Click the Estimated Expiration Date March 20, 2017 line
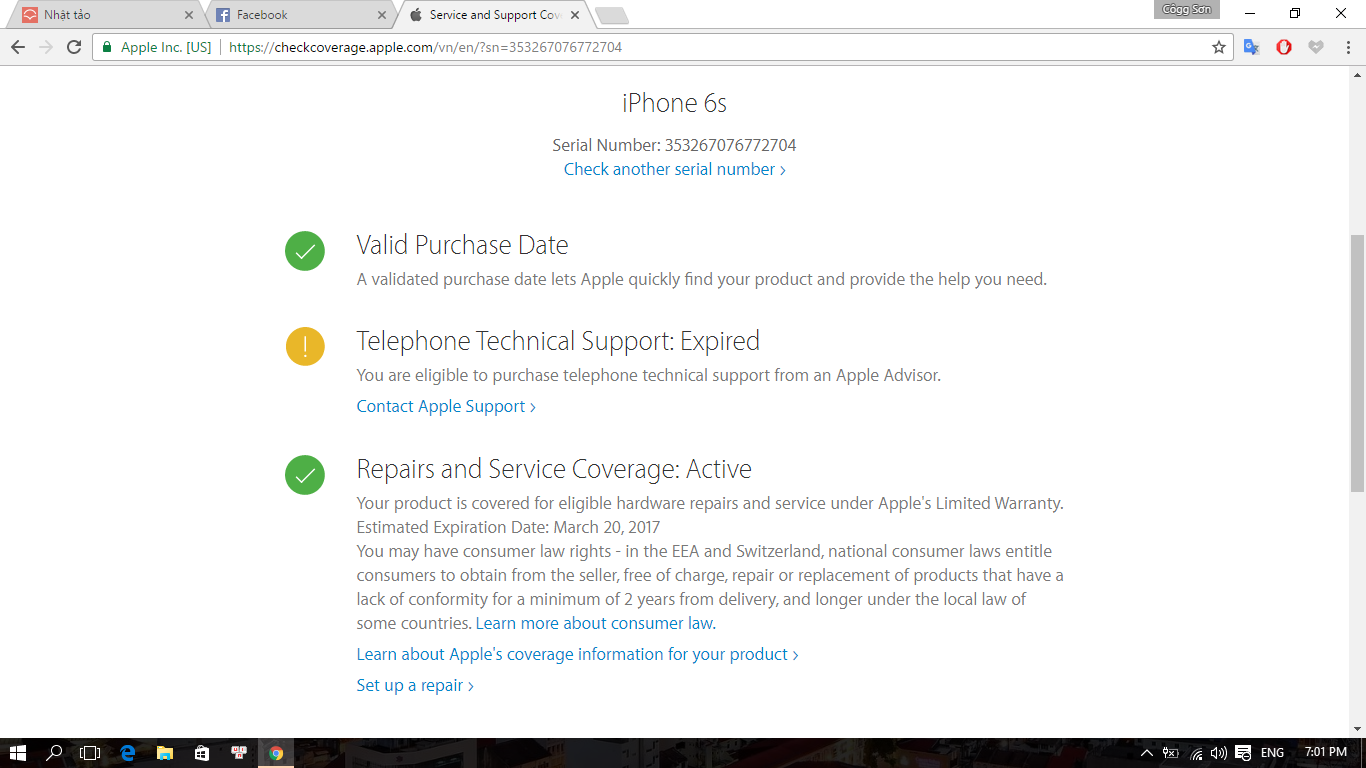Image resolution: width=1366 pixels, height=768 pixels. (508, 527)
